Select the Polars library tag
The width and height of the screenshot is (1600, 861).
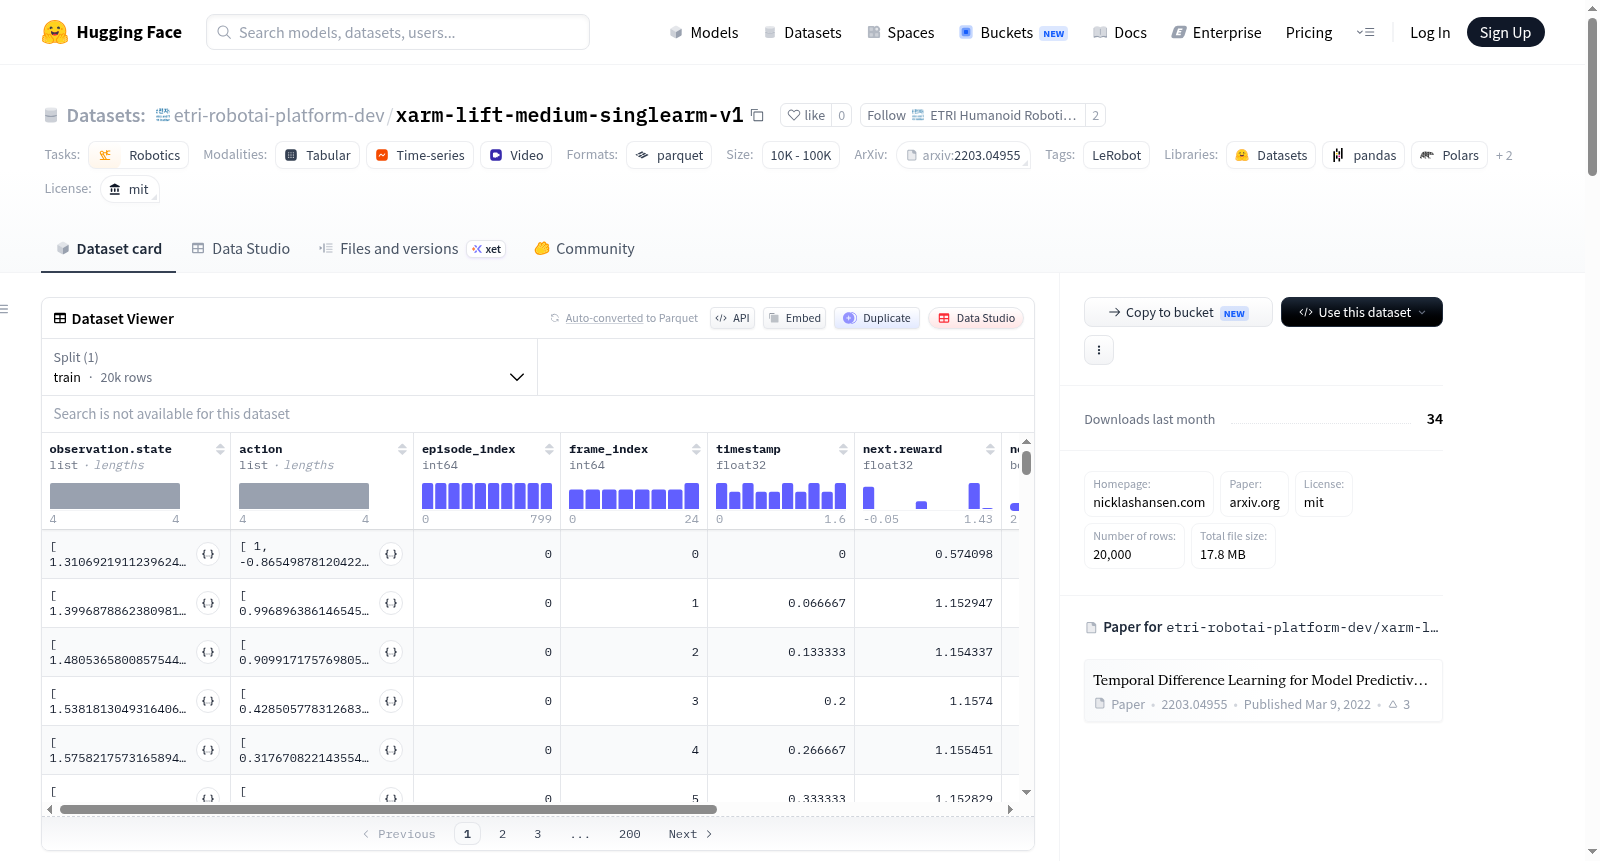coord(1449,155)
